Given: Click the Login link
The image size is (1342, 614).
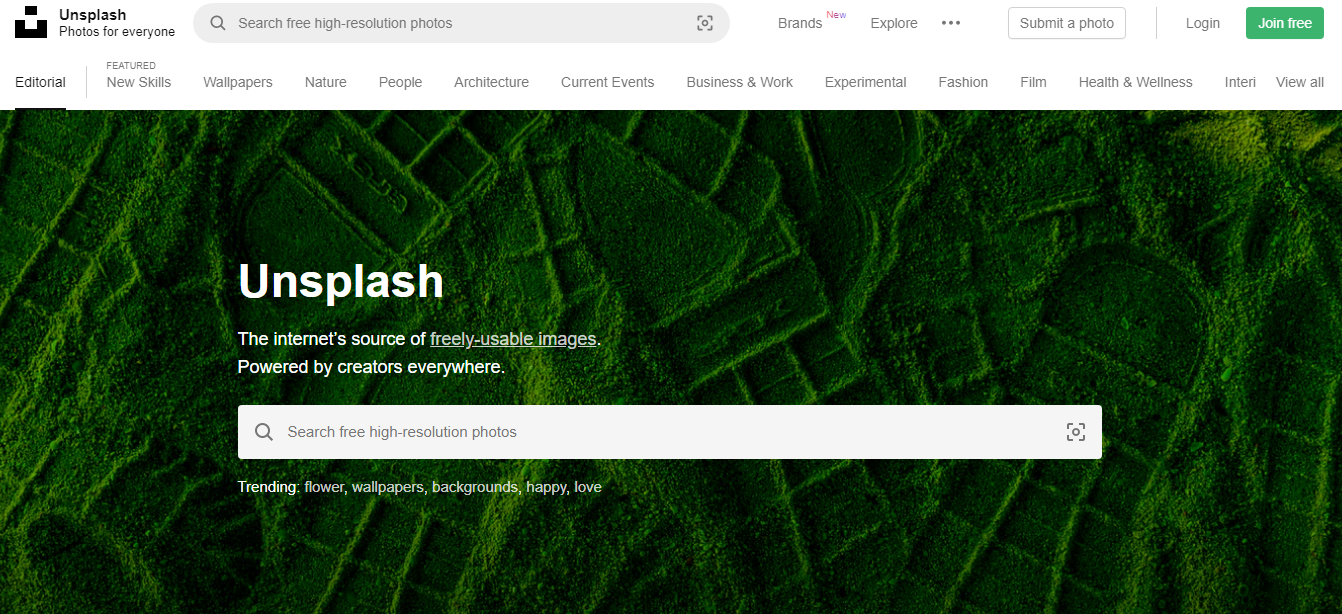Looking at the screenshot, I should coord(1203,23).
